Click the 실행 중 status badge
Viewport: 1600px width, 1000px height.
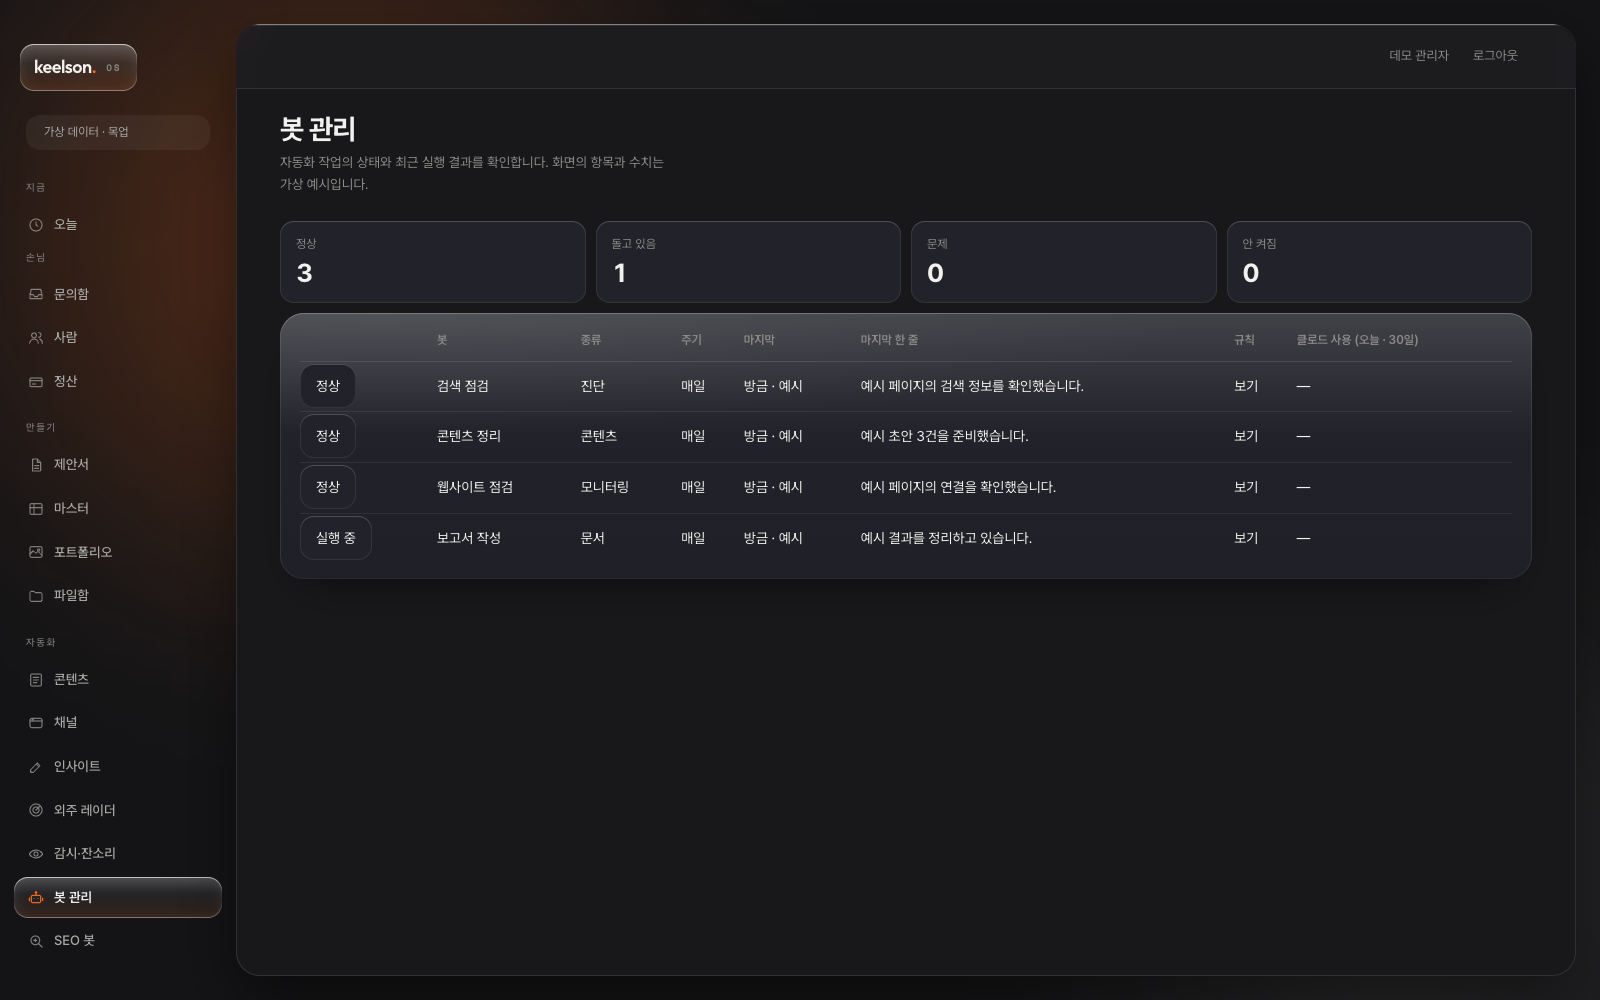[336, 538]
